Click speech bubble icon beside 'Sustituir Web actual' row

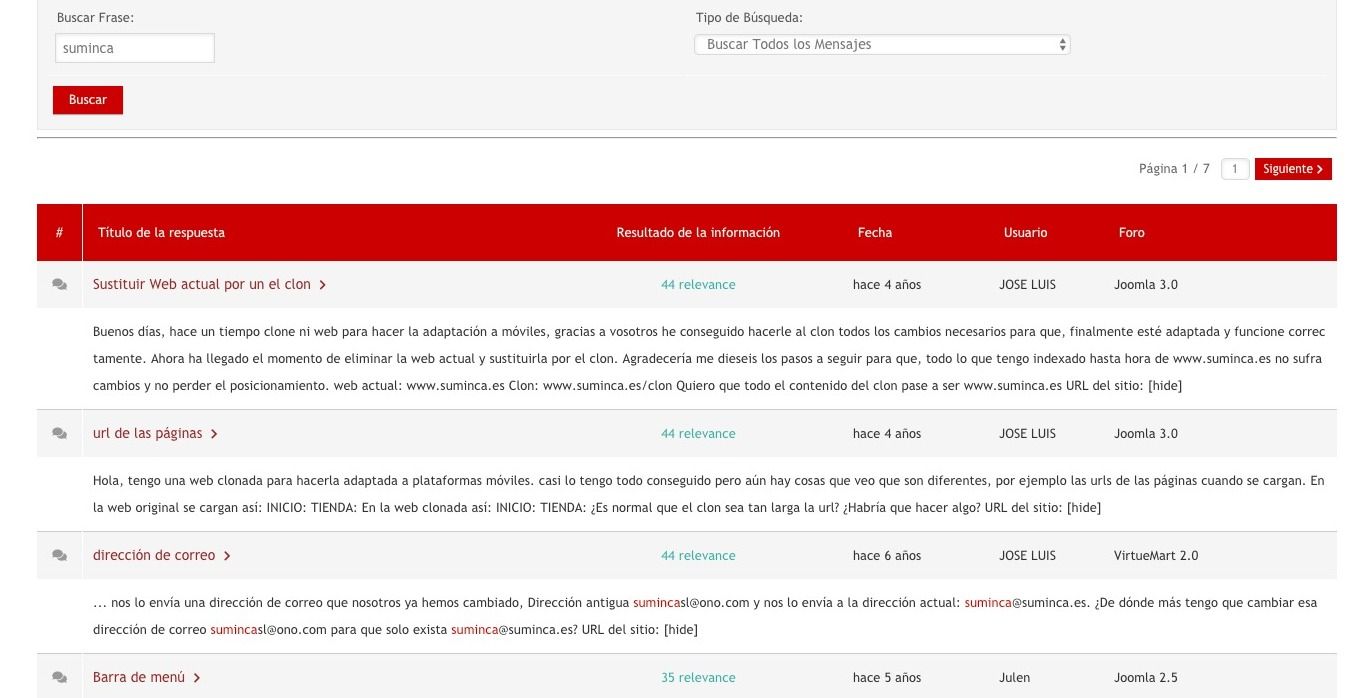point(60,285)
